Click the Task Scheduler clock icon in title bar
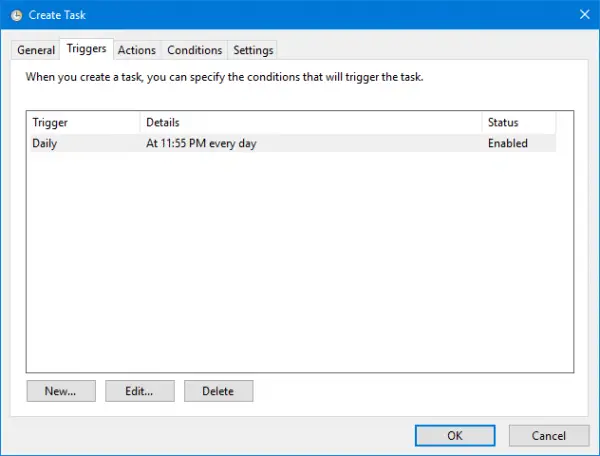 click(16, 15)
